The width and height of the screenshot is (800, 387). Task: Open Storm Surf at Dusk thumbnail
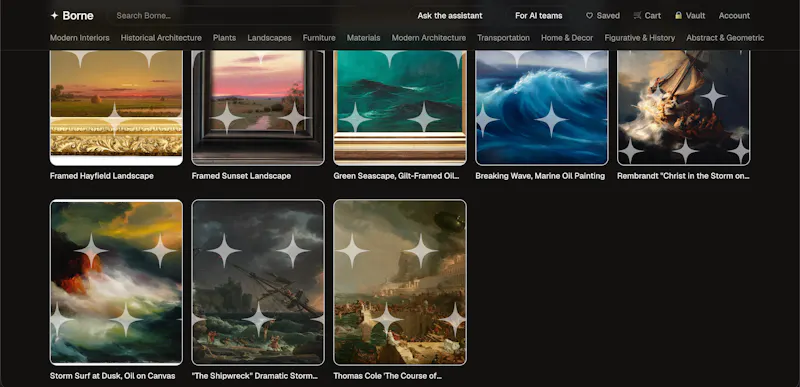point(116,282)
